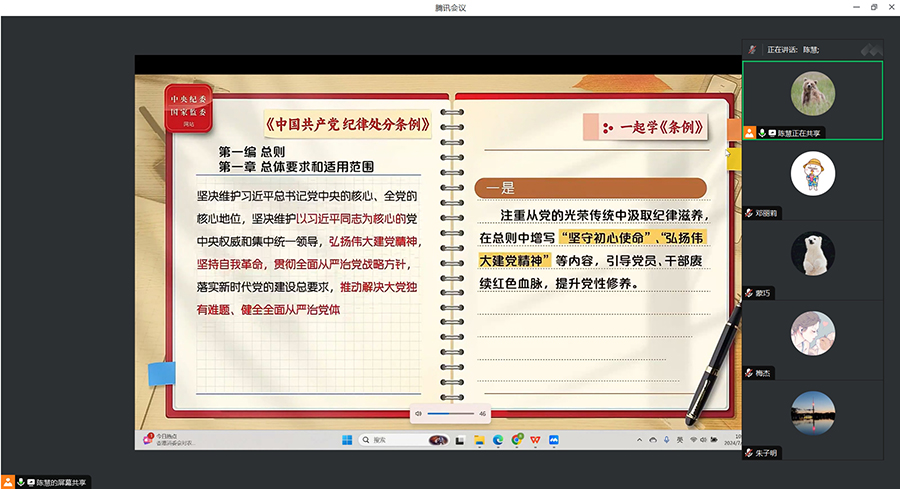Open File Explorer from the shared taskbar
Image resolution: width=900 pixels, height=489 pixels.
[x=479, y=439]
